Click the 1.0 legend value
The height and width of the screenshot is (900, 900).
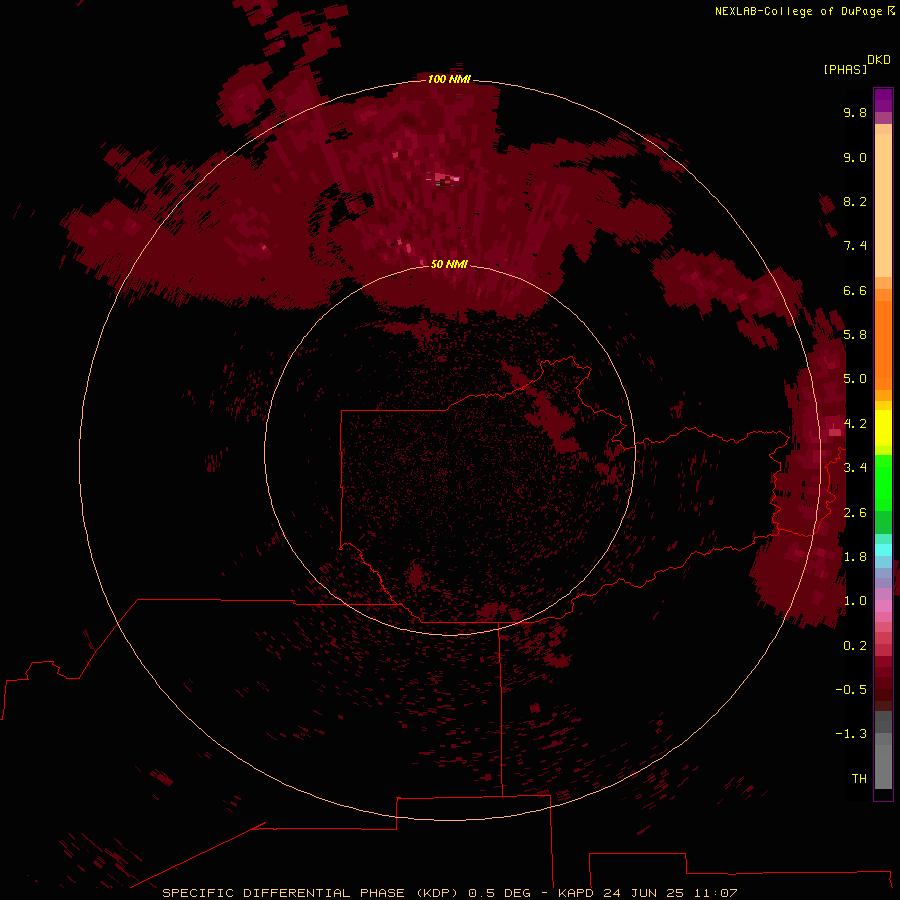click(x=855, y=601)
